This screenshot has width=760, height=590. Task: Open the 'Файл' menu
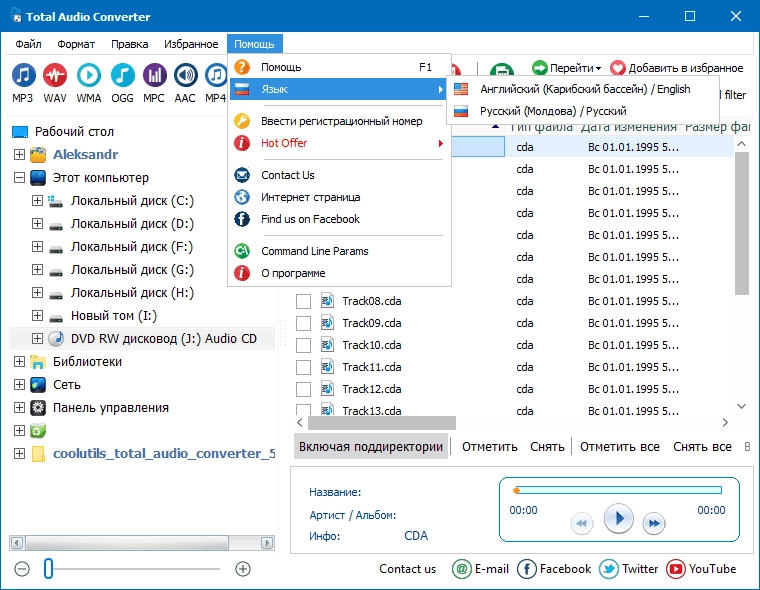[x=28, y=44]
